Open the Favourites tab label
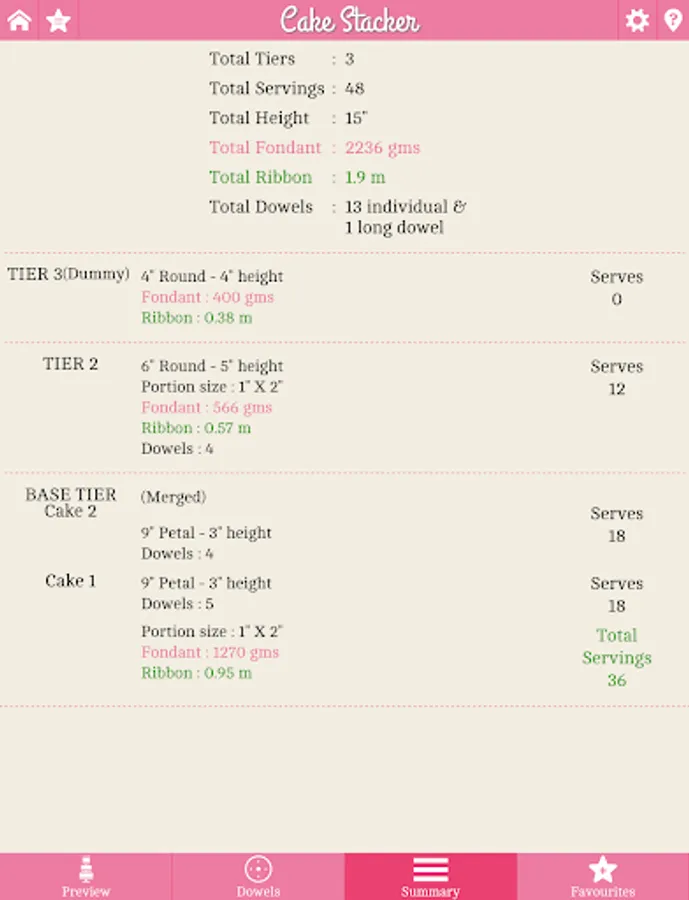Screen dimensions: 689x900 click(x=603, y=891)
